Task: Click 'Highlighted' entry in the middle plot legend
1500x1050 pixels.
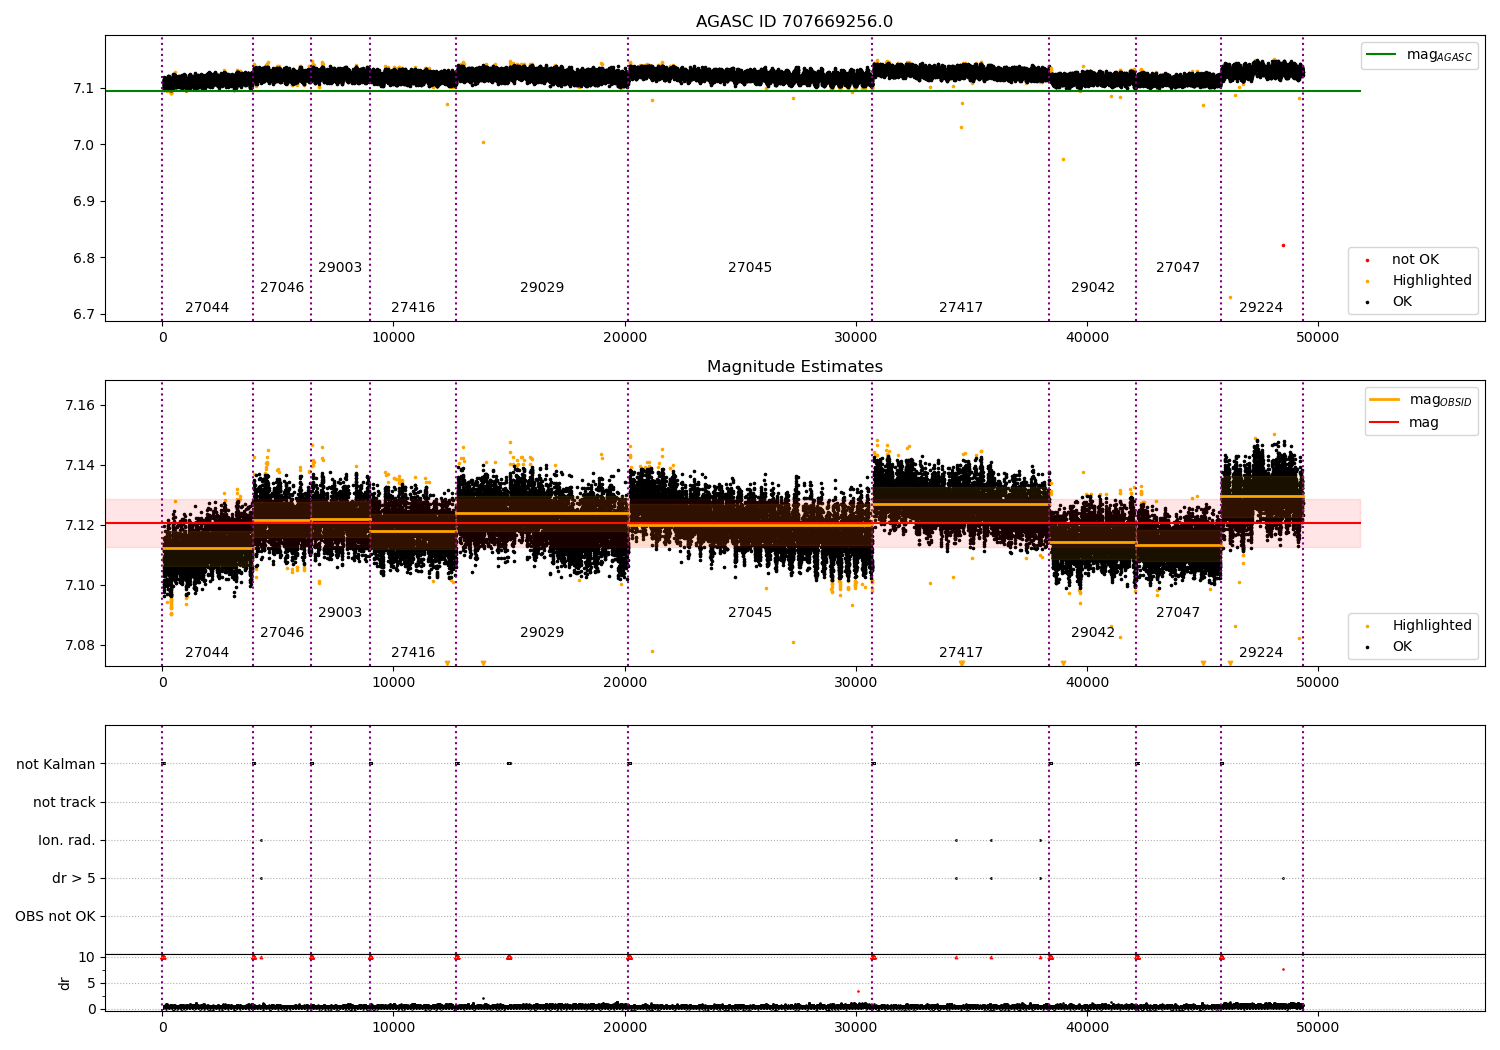Action: (1431, 626)
